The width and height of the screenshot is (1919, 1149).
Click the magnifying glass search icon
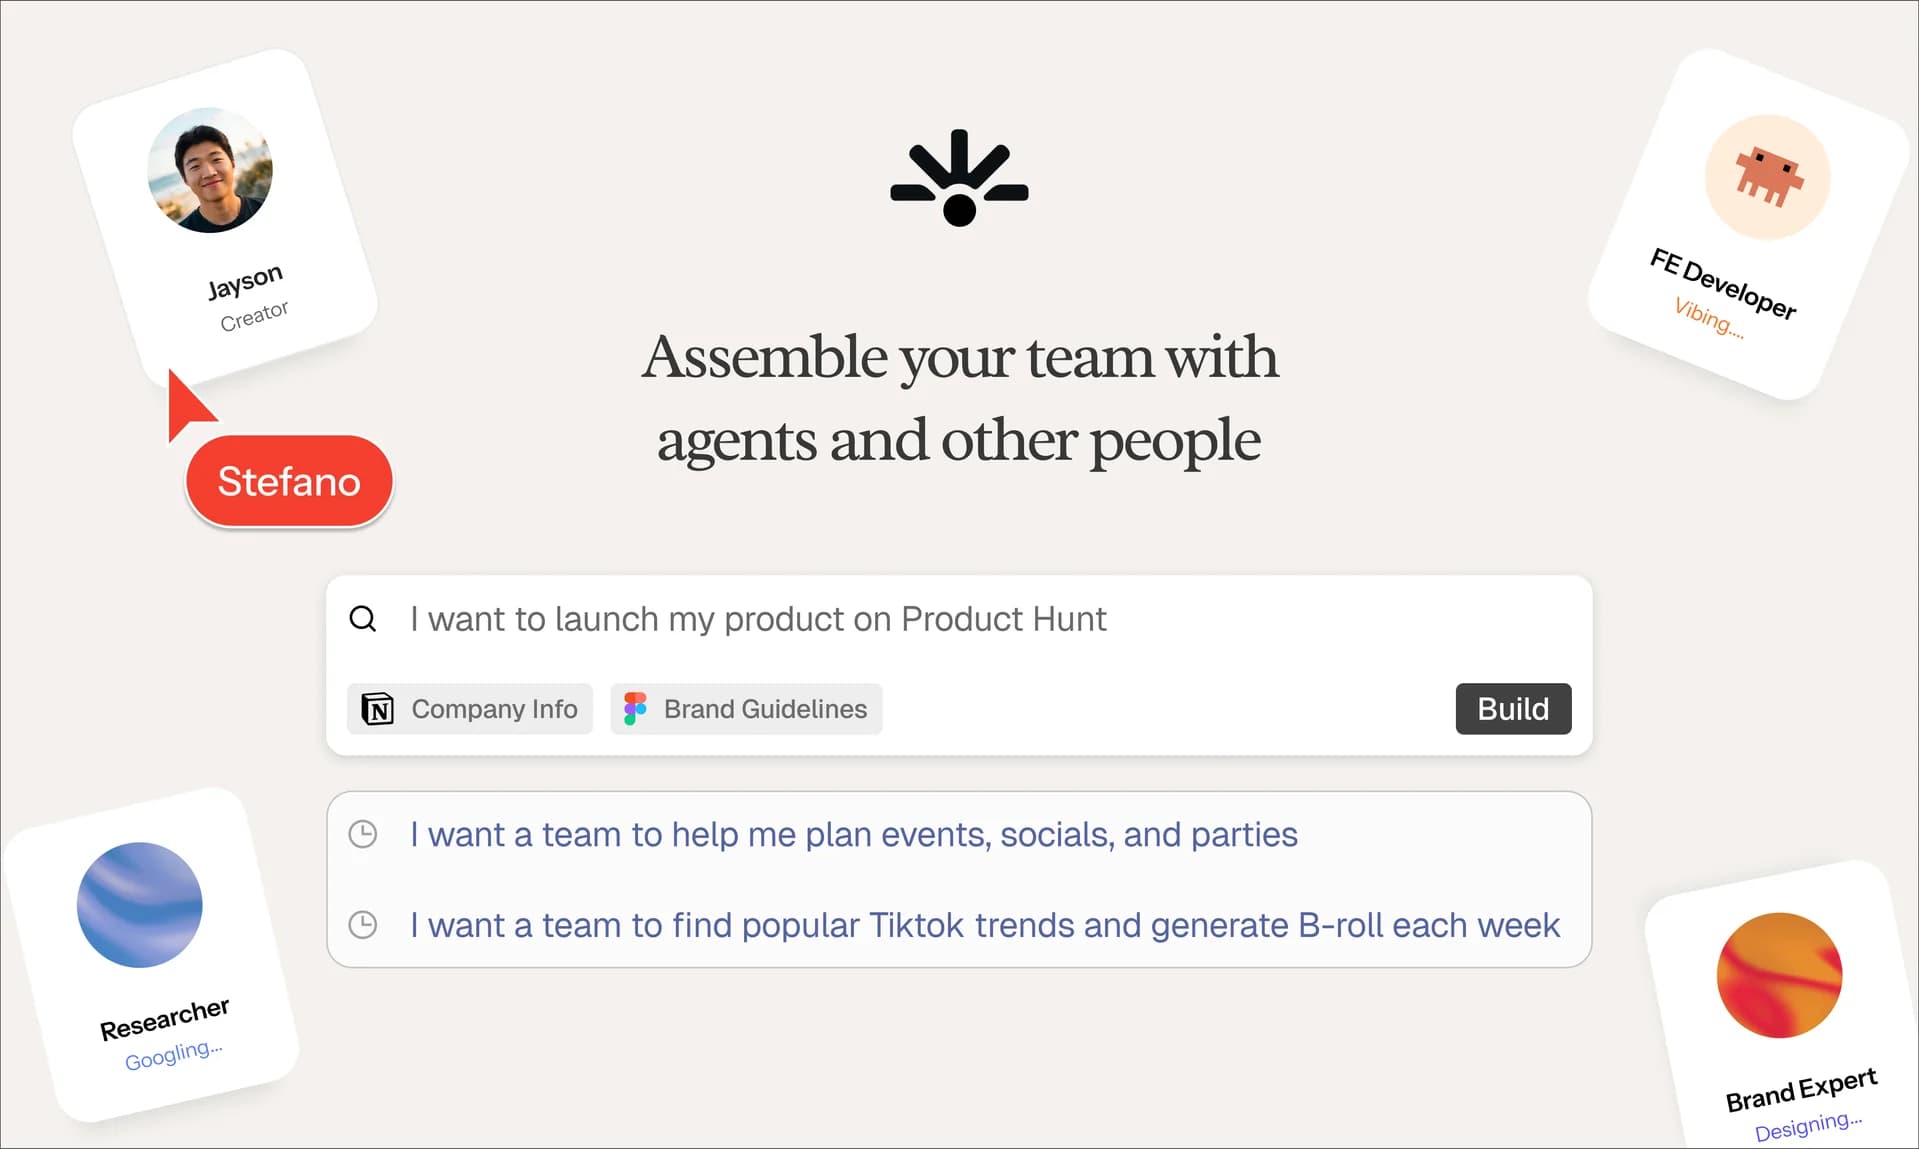362,619
